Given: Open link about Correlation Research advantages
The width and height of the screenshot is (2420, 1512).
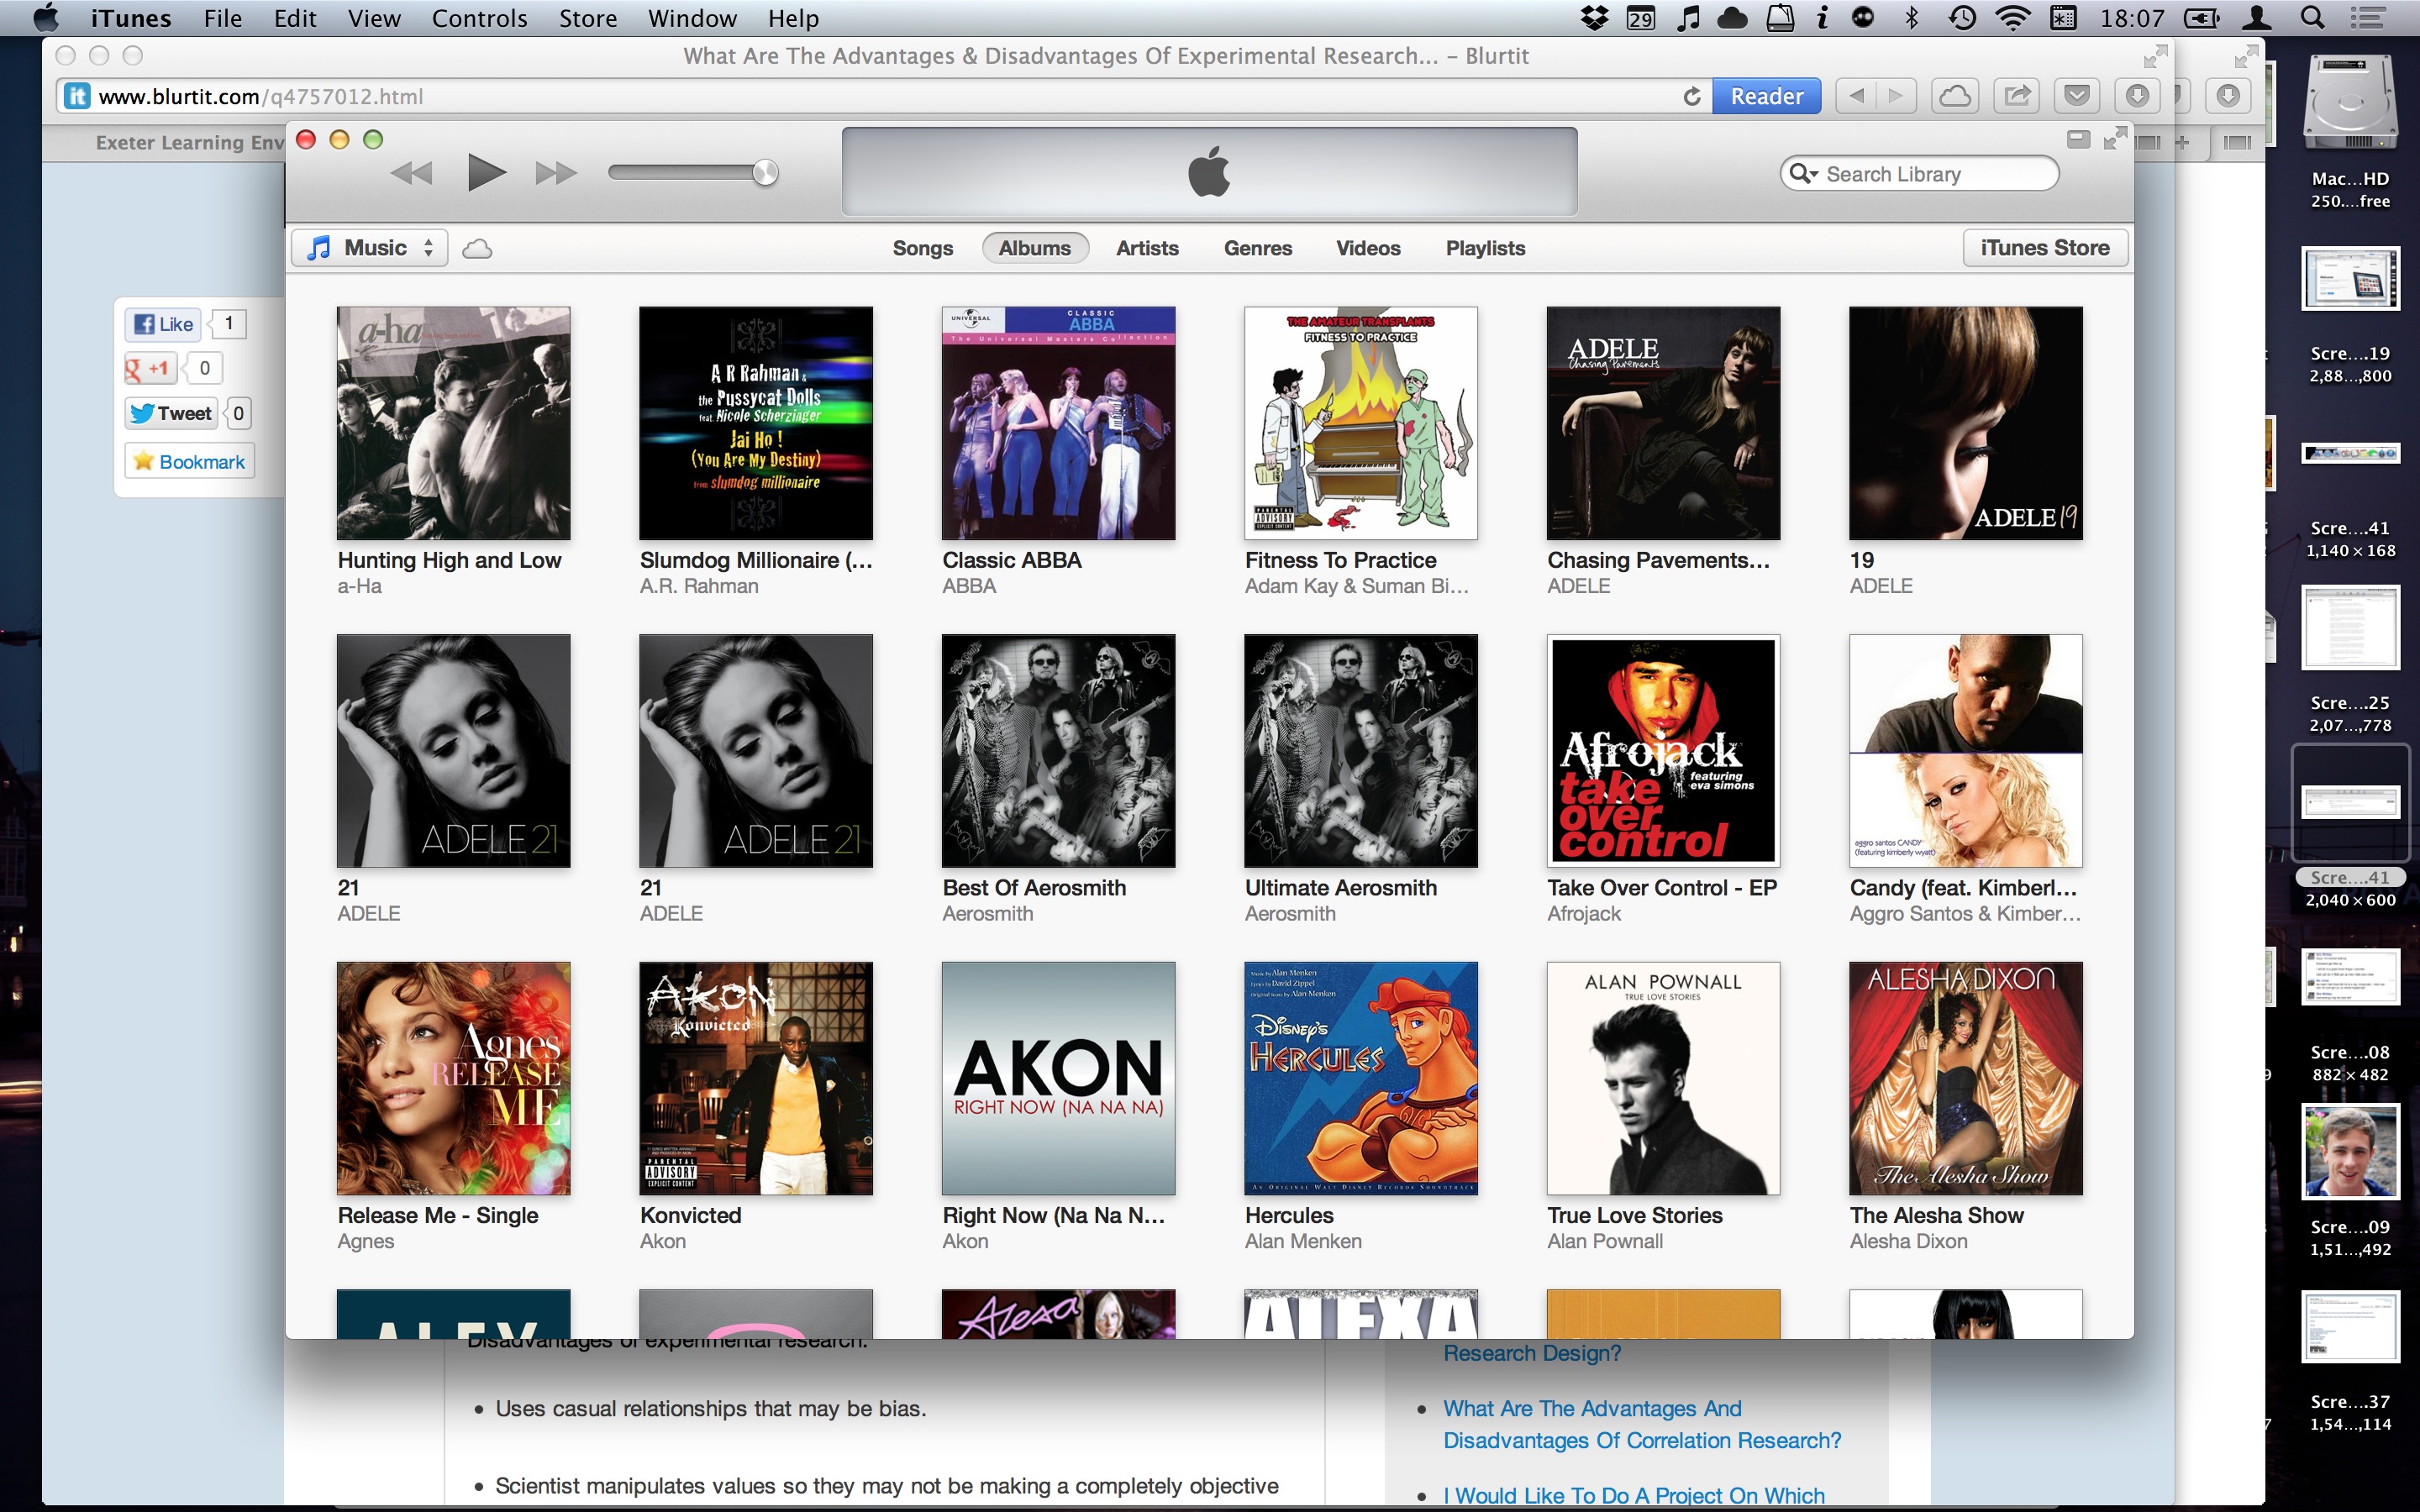Looking at the screenshot, I should tap(1642, 1424).
